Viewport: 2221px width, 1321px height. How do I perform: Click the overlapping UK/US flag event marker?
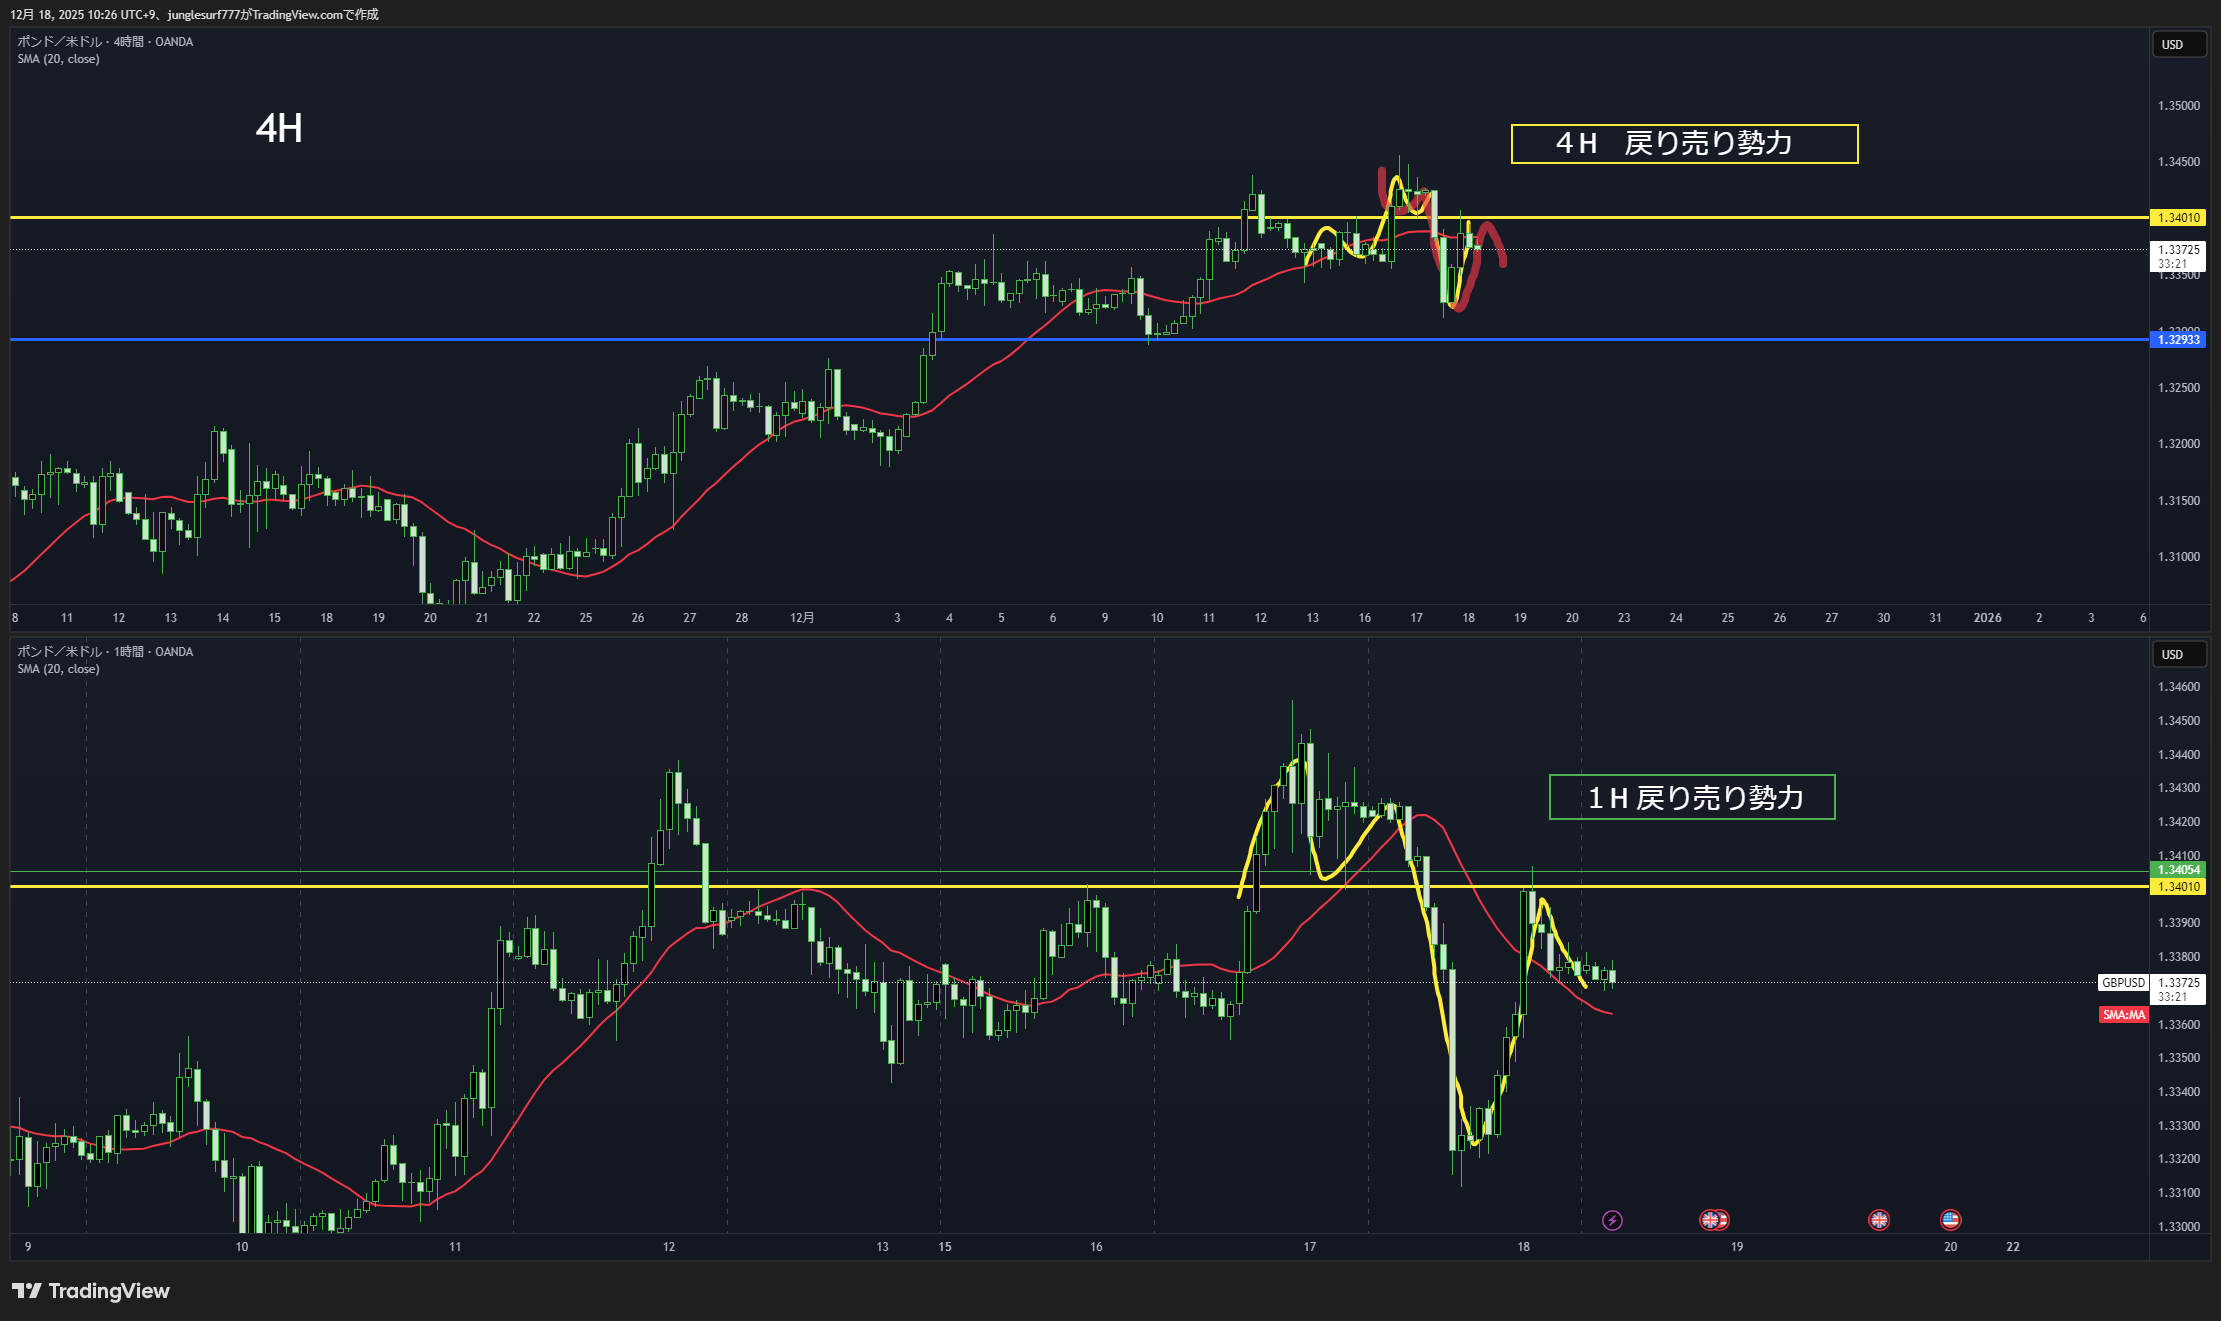click(1714, 1220)
